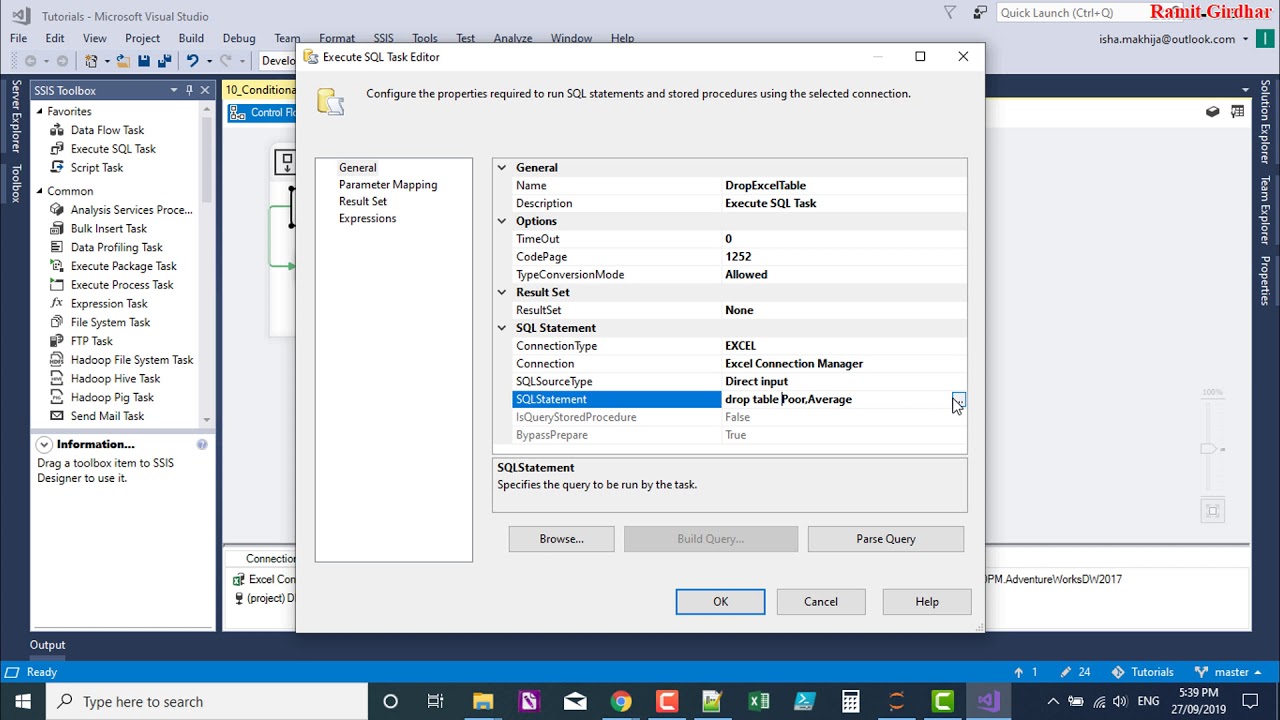
Task: Click the Execute Process Task icon
Action: click(x=56, y=285)
